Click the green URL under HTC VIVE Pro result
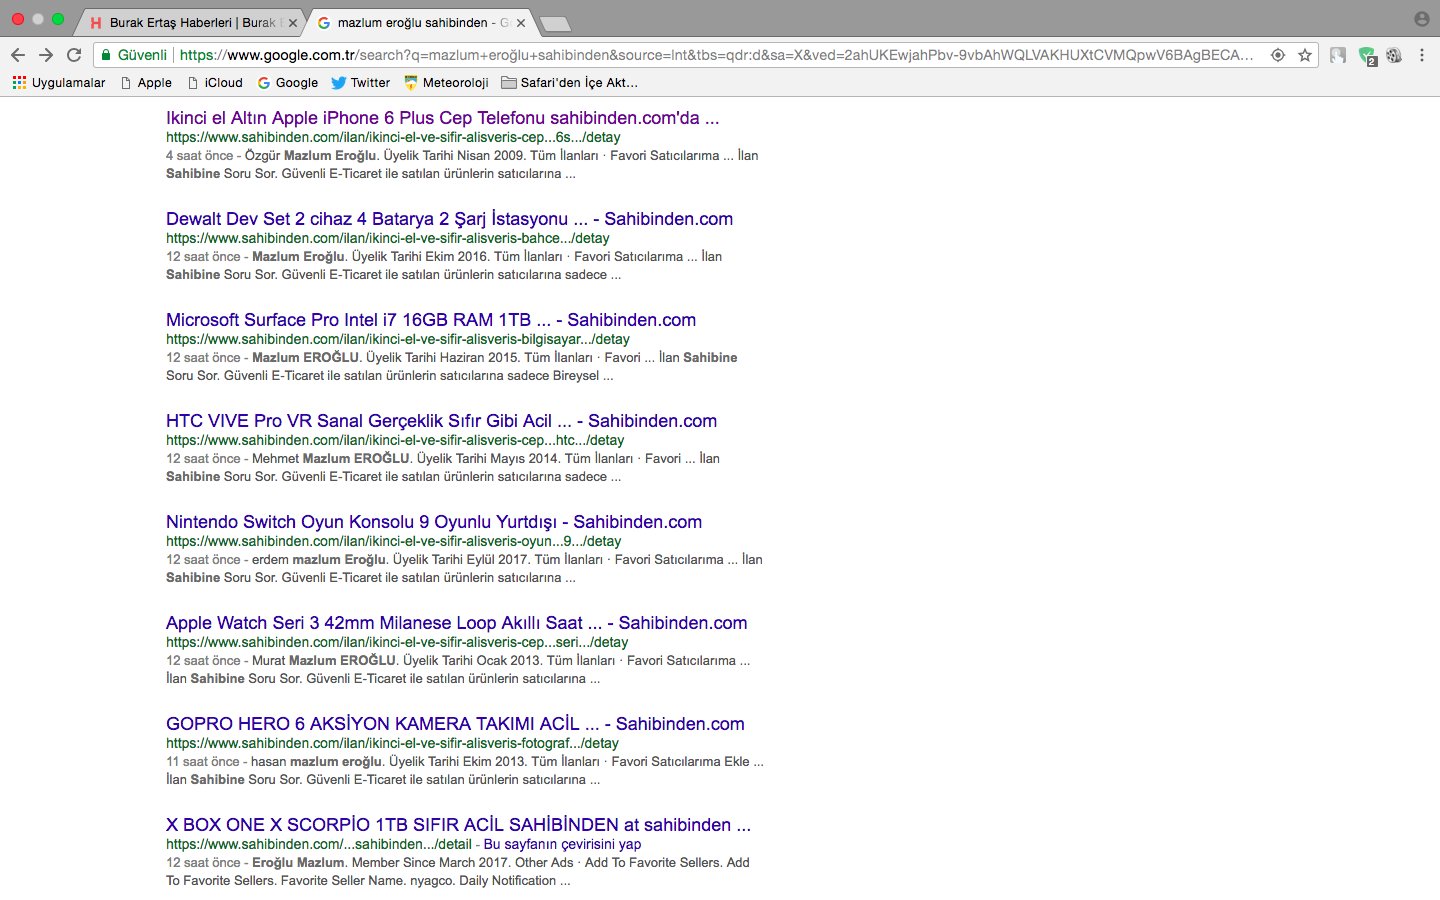Screen dimensions: 1440x900 tap(395, 440)
